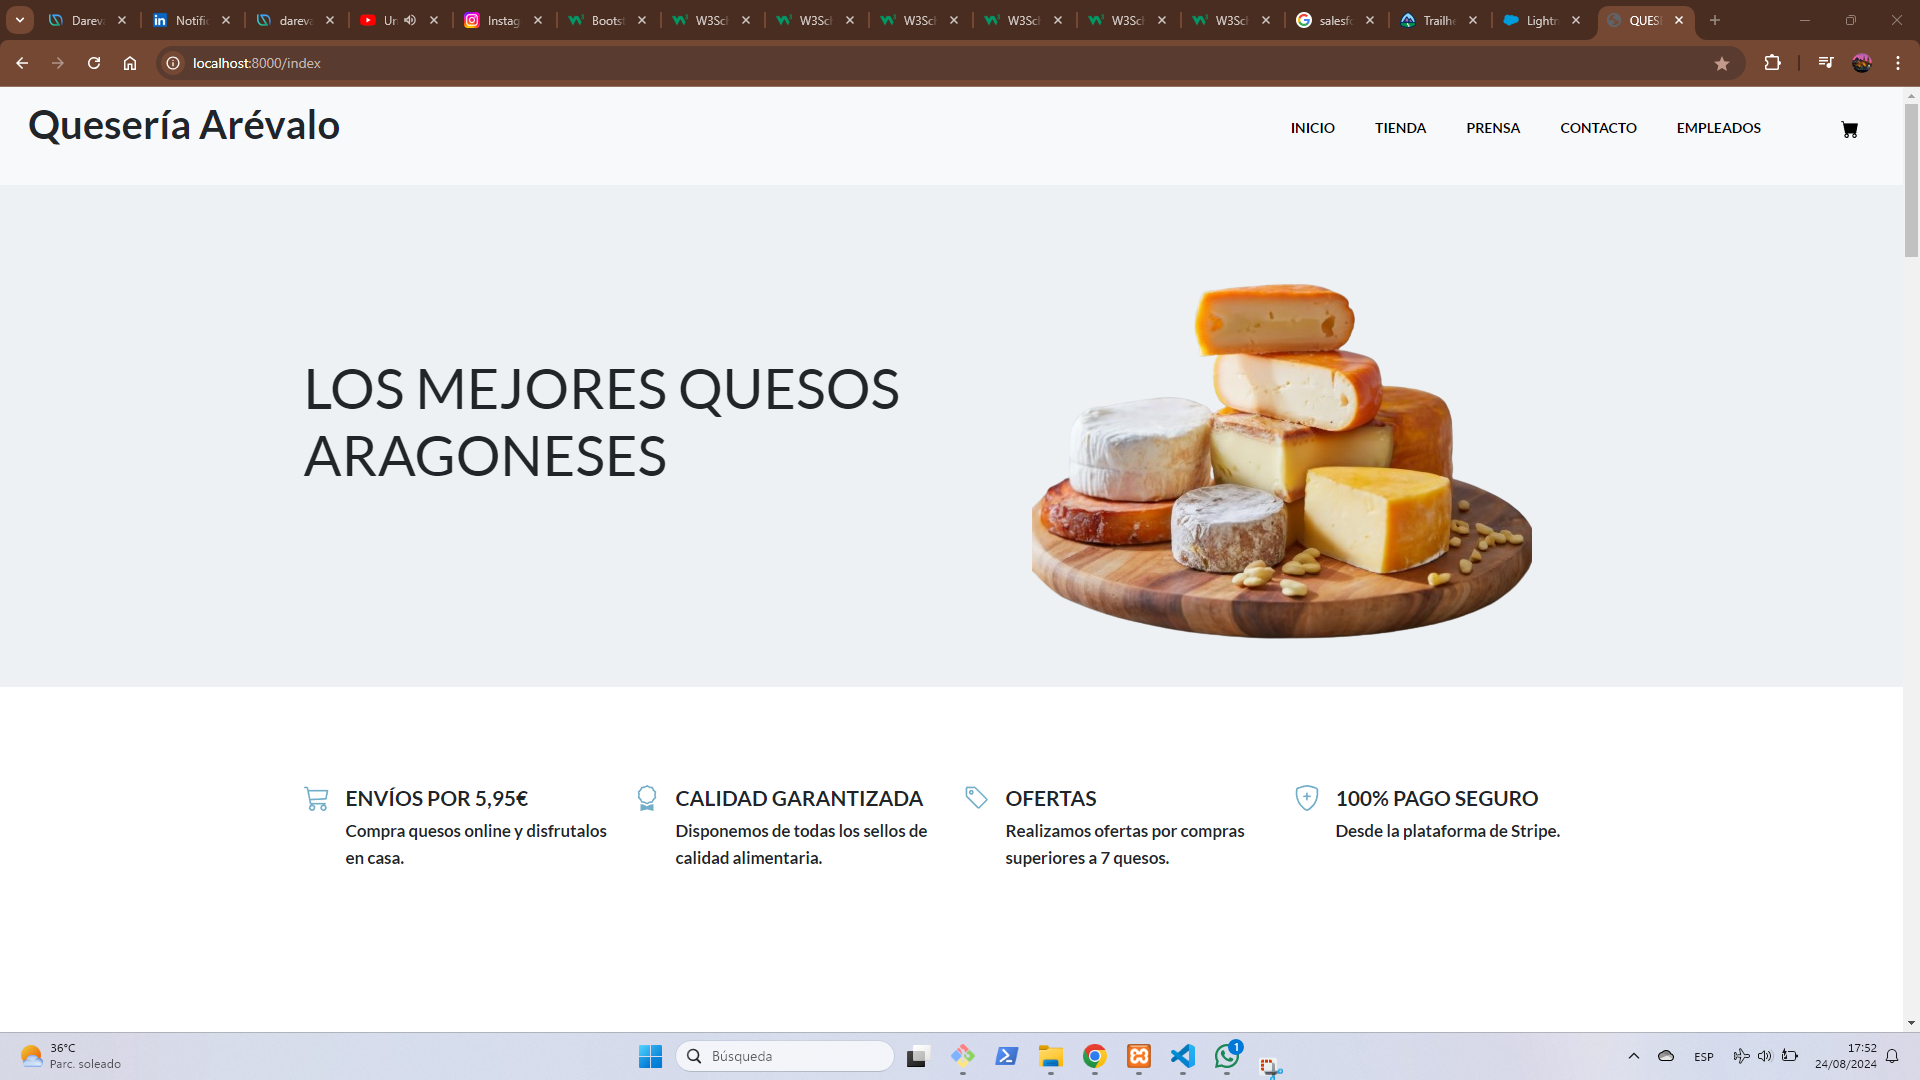Viewport: 1920px width, 1080px height.
Task: Open WhatsApp from the taskbar
Action: [1226, 1056]
